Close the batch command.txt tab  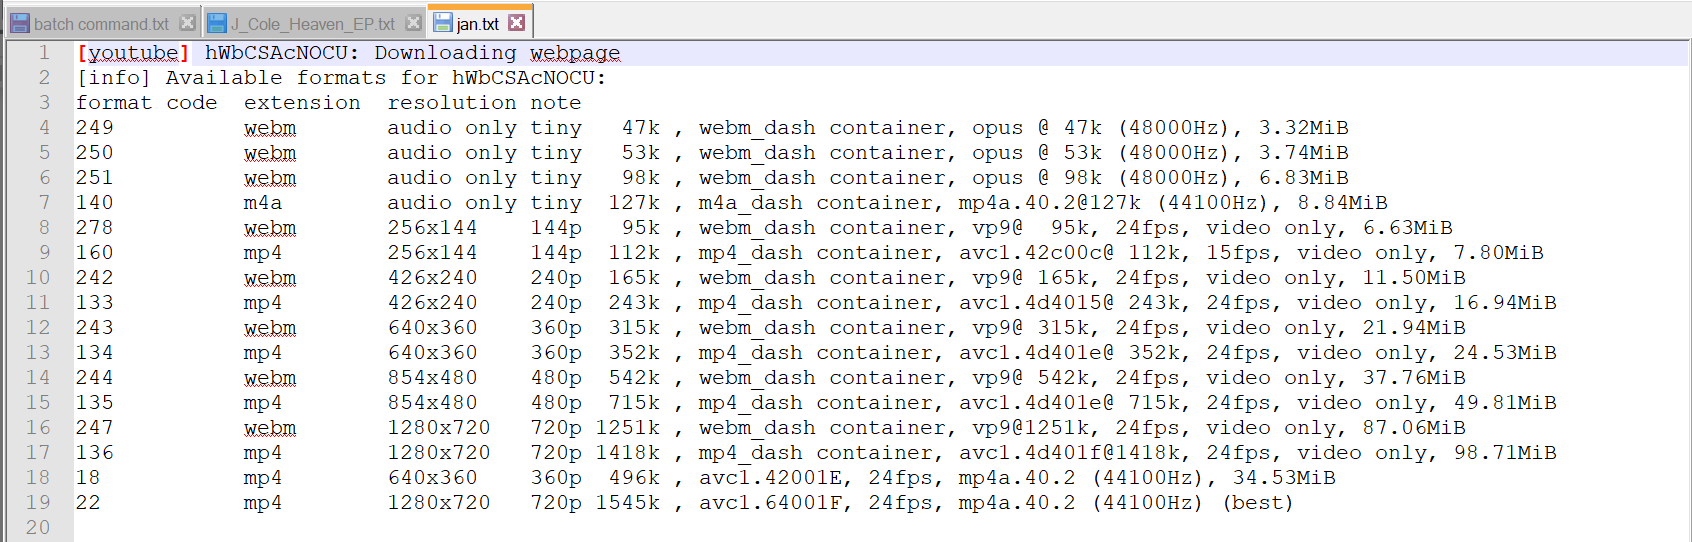point(187,23)
